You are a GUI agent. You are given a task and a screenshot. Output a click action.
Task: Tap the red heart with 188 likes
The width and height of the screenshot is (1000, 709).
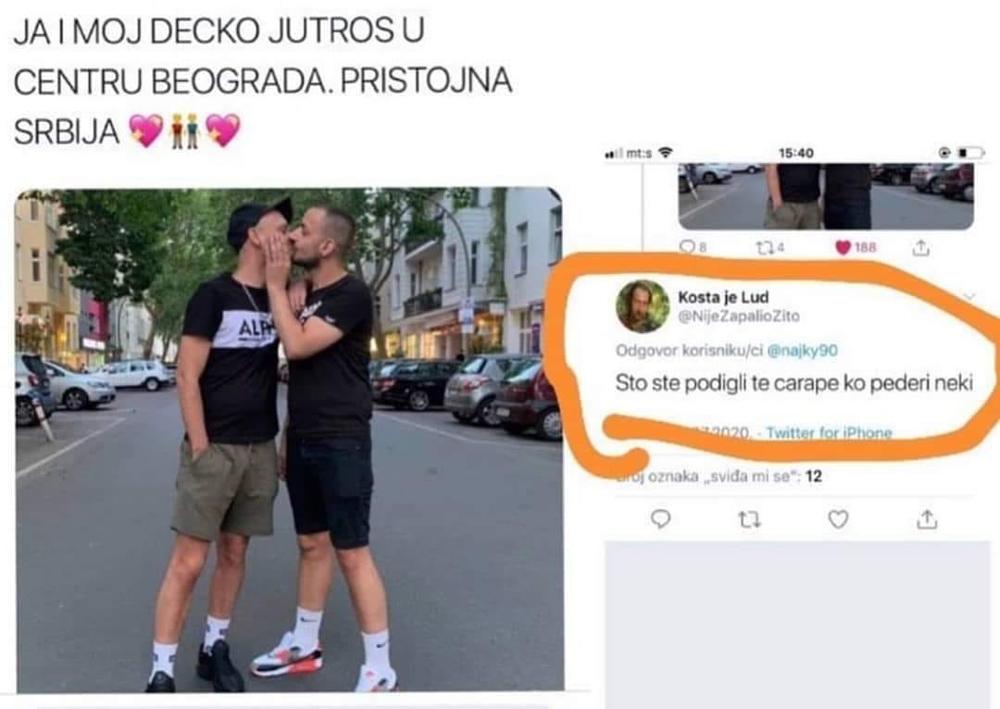click(x=856, y=247)
